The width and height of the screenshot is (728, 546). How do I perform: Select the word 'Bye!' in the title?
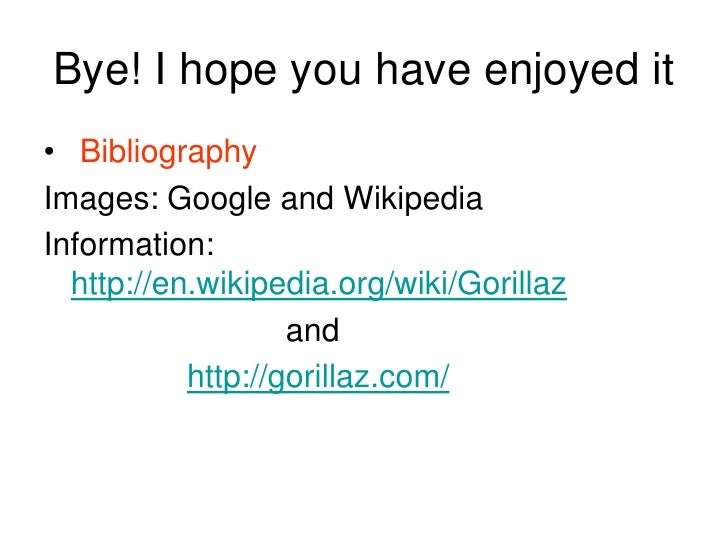tap(97, 70)
